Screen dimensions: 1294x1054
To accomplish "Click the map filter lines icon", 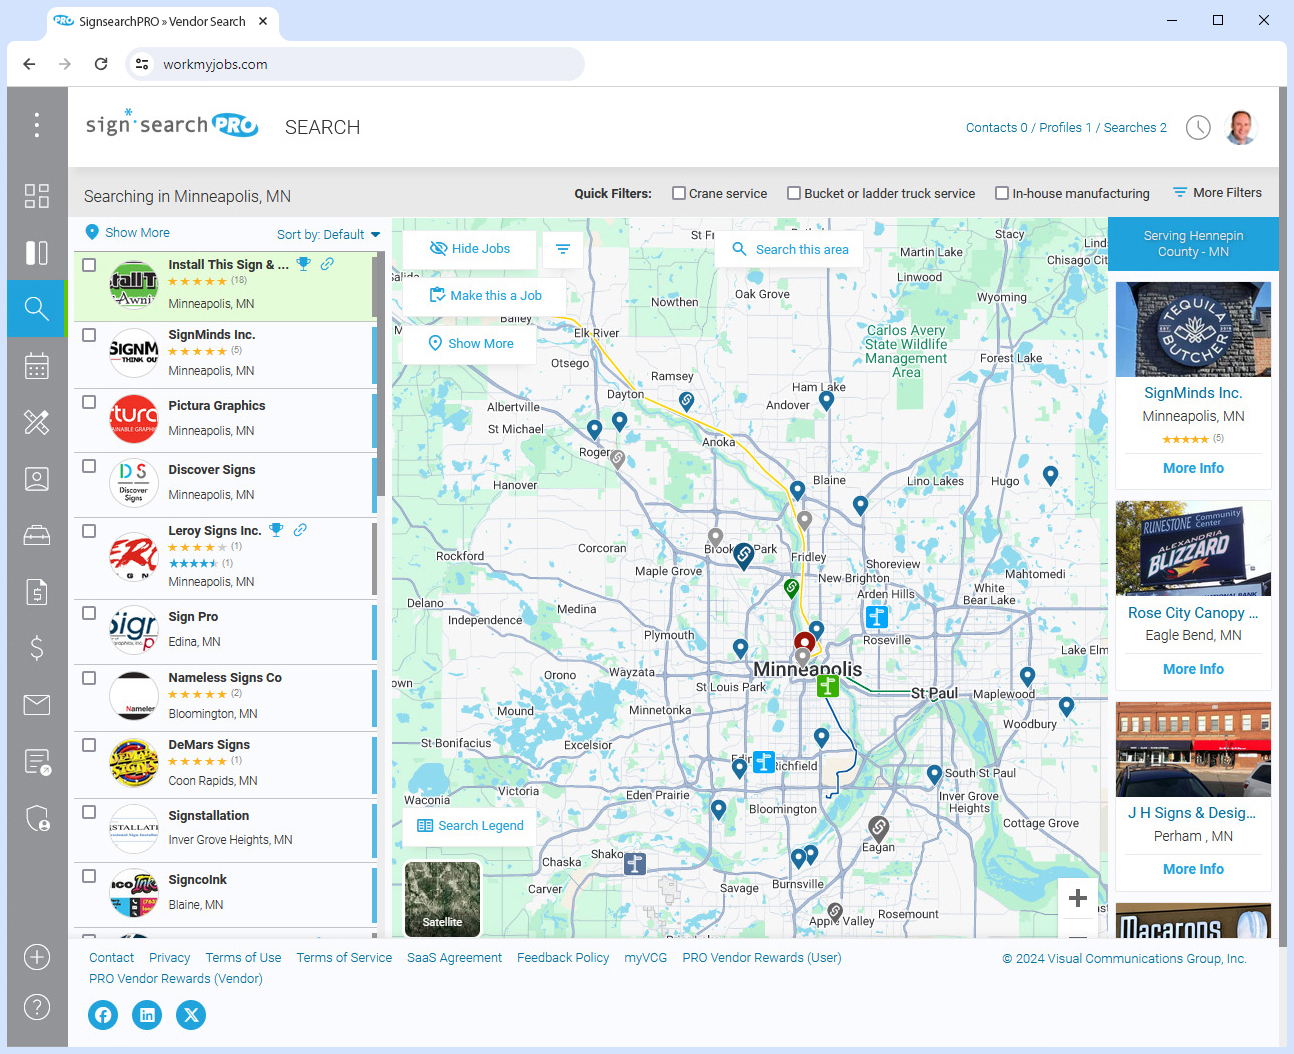I will [563, 249].
